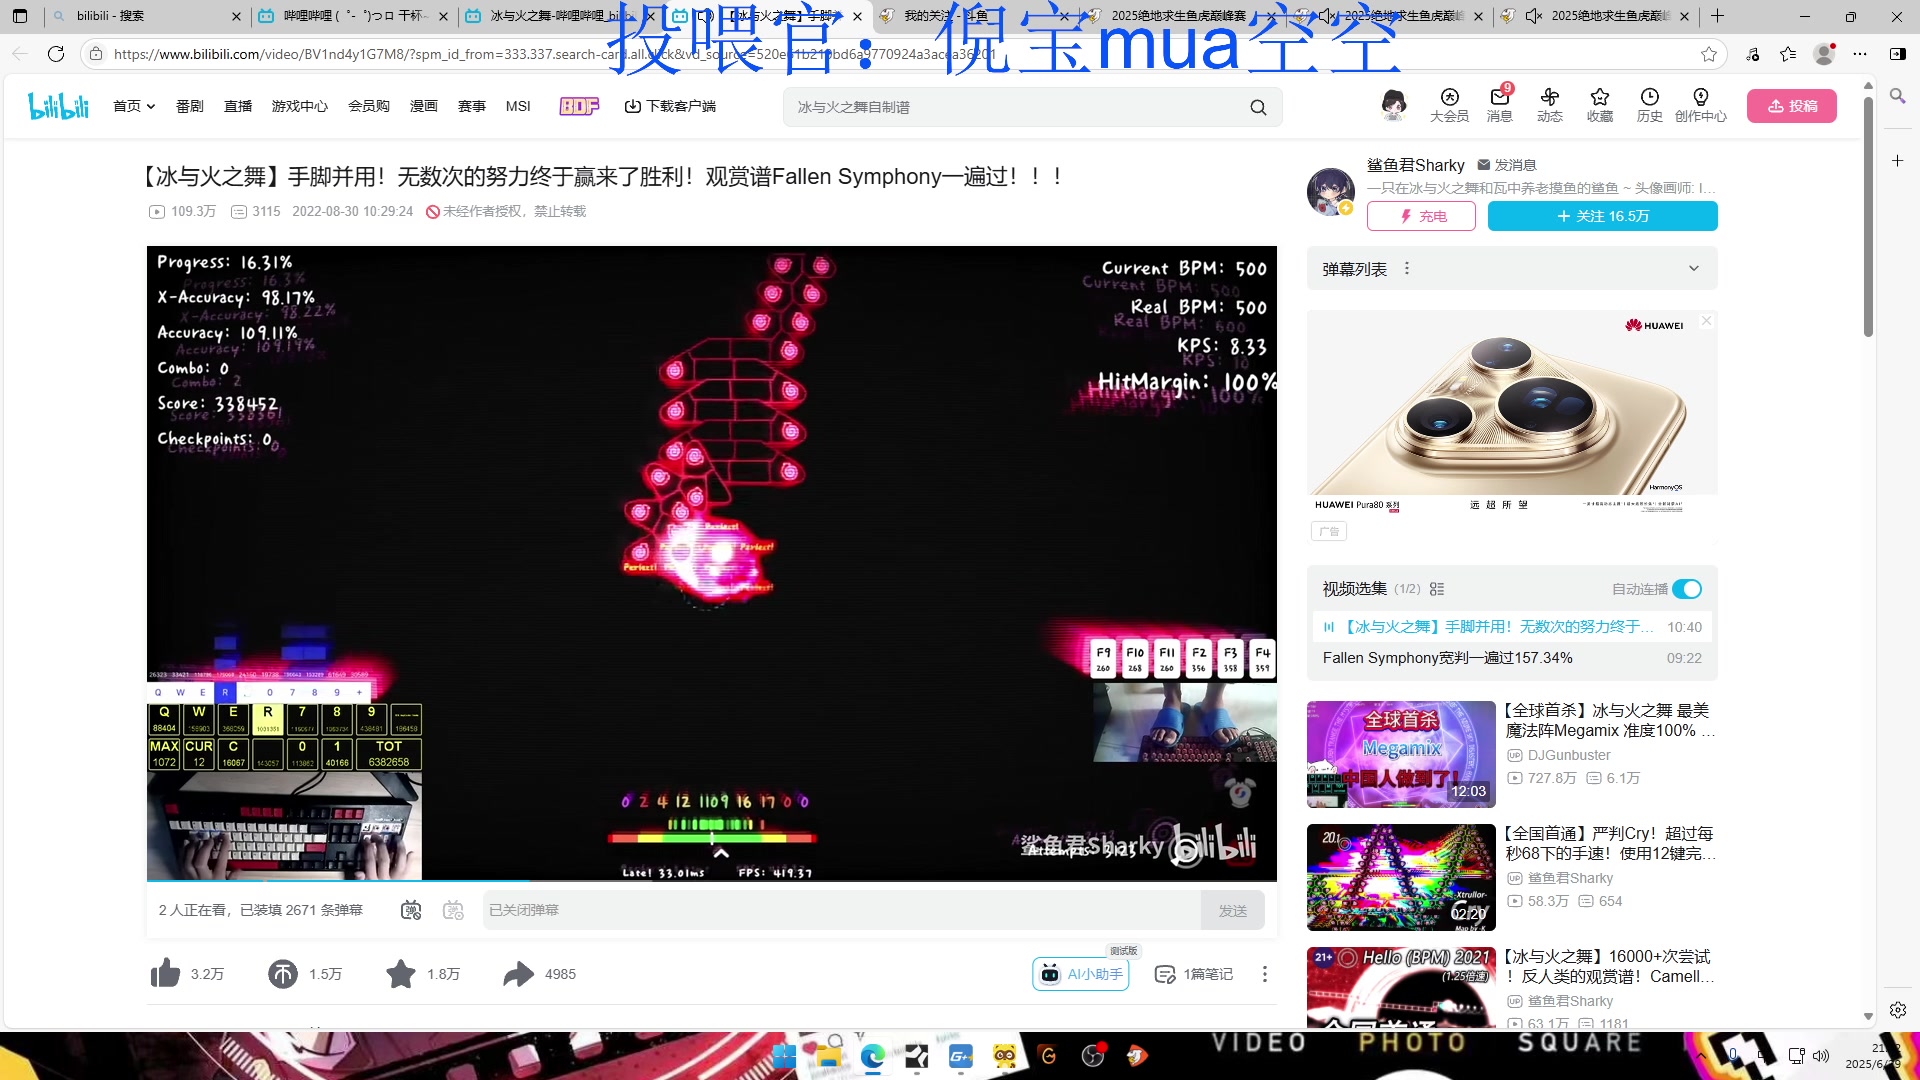This screenshot has width=1920, height=1080.
Task: Open browser sidebar search icon
Action: [x=1897, y=96]
